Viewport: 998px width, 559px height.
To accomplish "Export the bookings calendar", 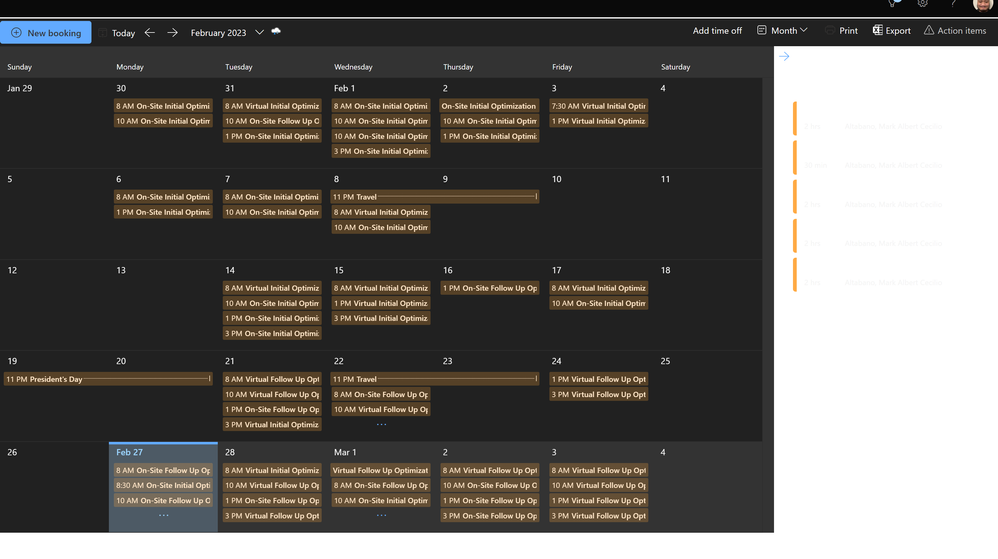I will (x=891, y=31).
